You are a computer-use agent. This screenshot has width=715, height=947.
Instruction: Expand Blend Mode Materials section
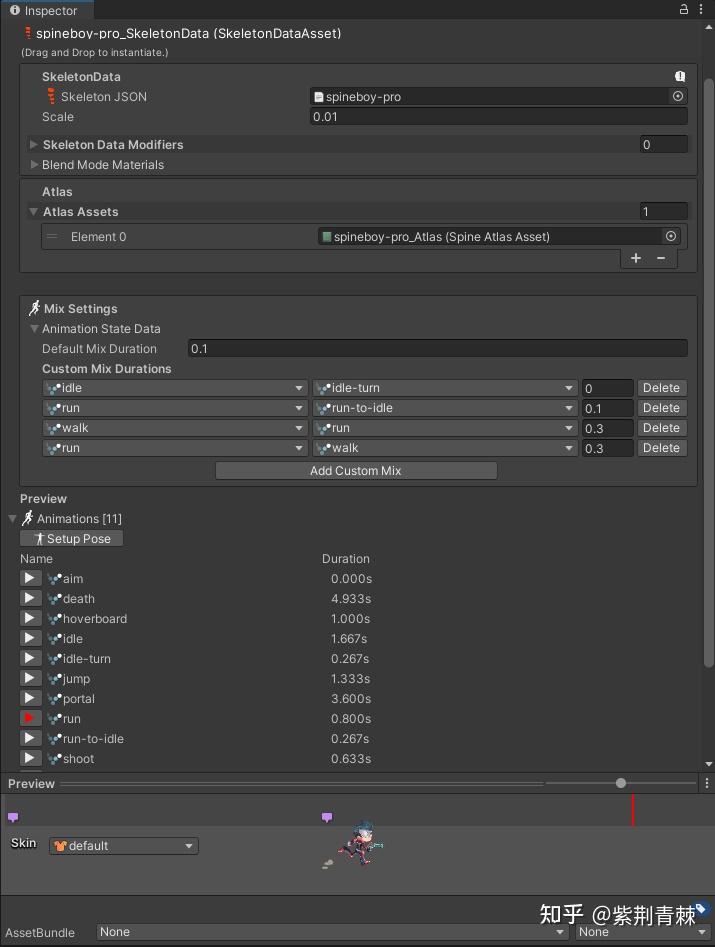[x=34, y=165]
